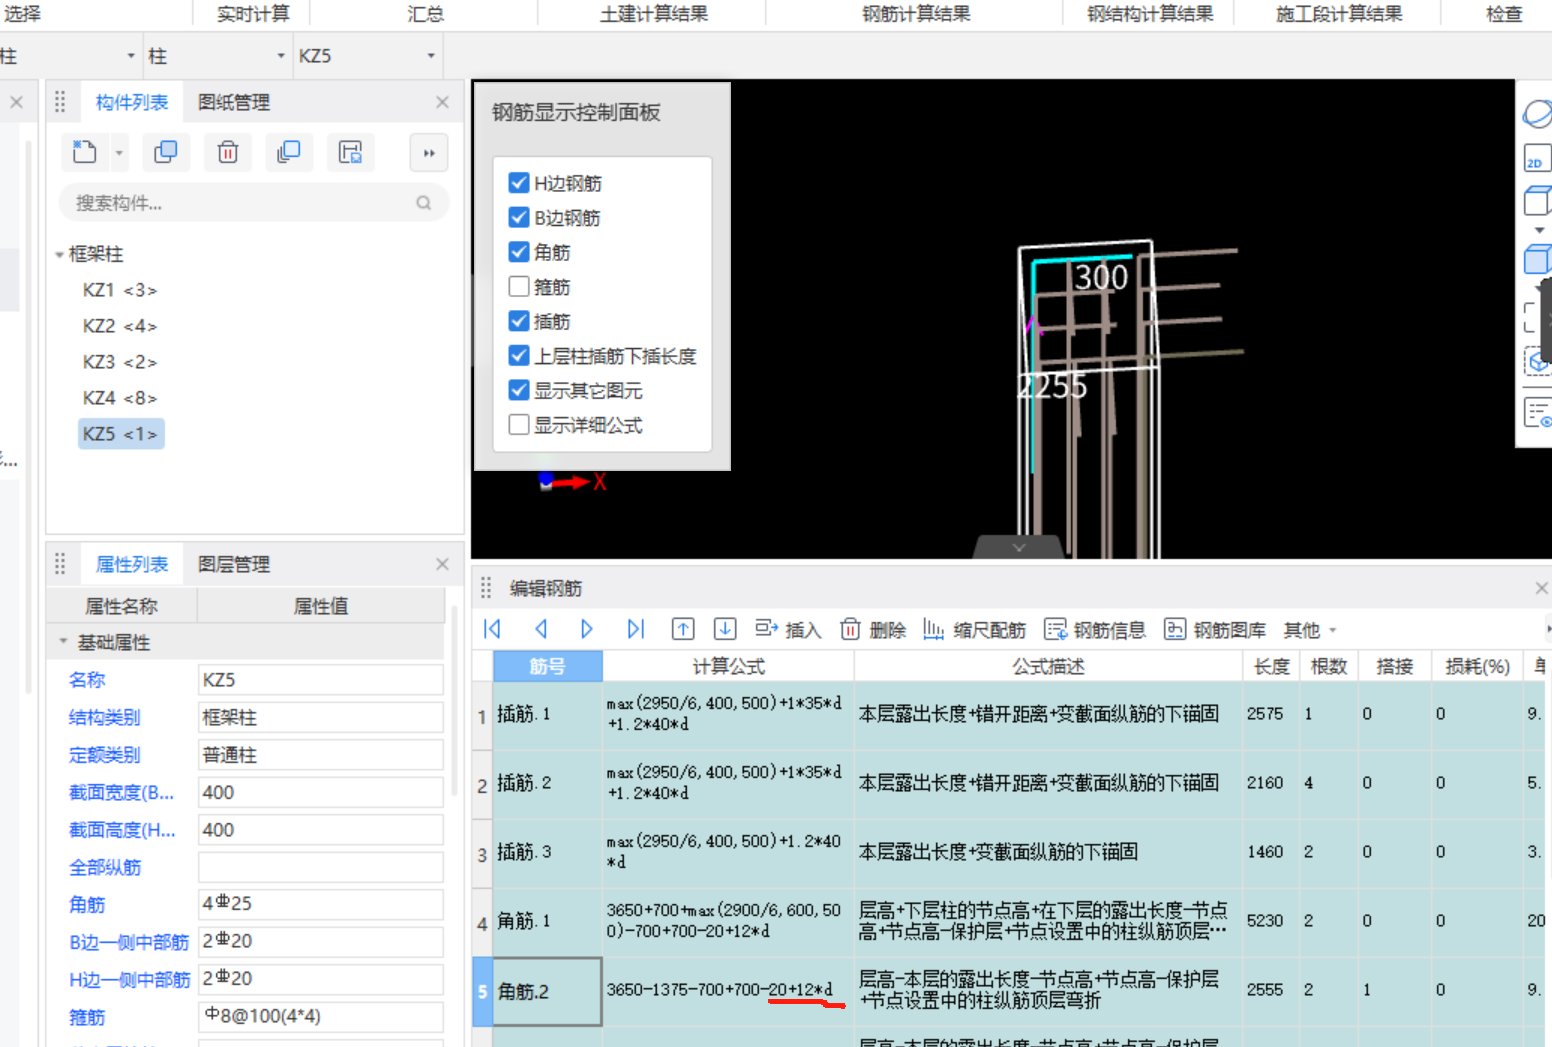Move rebar row up
Image resolution: width=1552 pixels, height=1047 pixels.
[683, 629]
